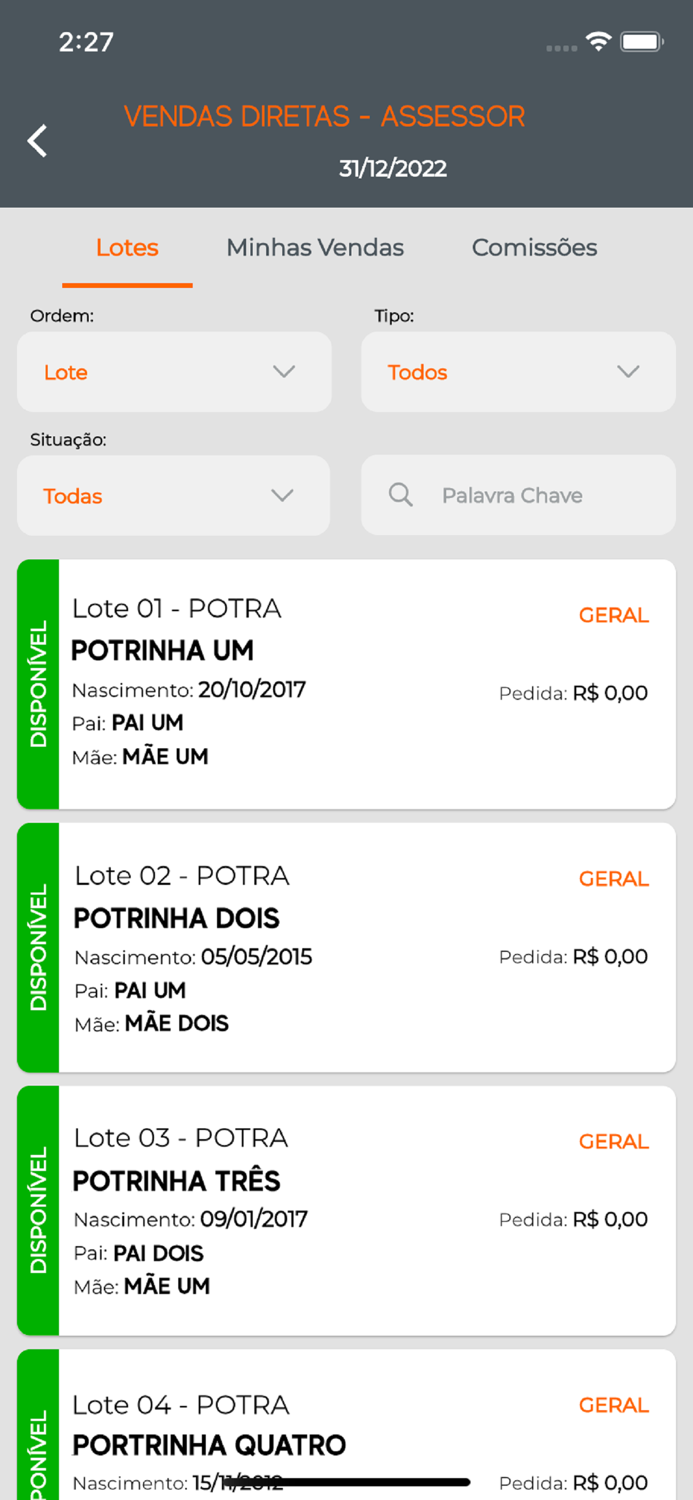Tap the date 31/12/2022 in the header
This screenshot has height=1500, width=693.
(390, 168)
